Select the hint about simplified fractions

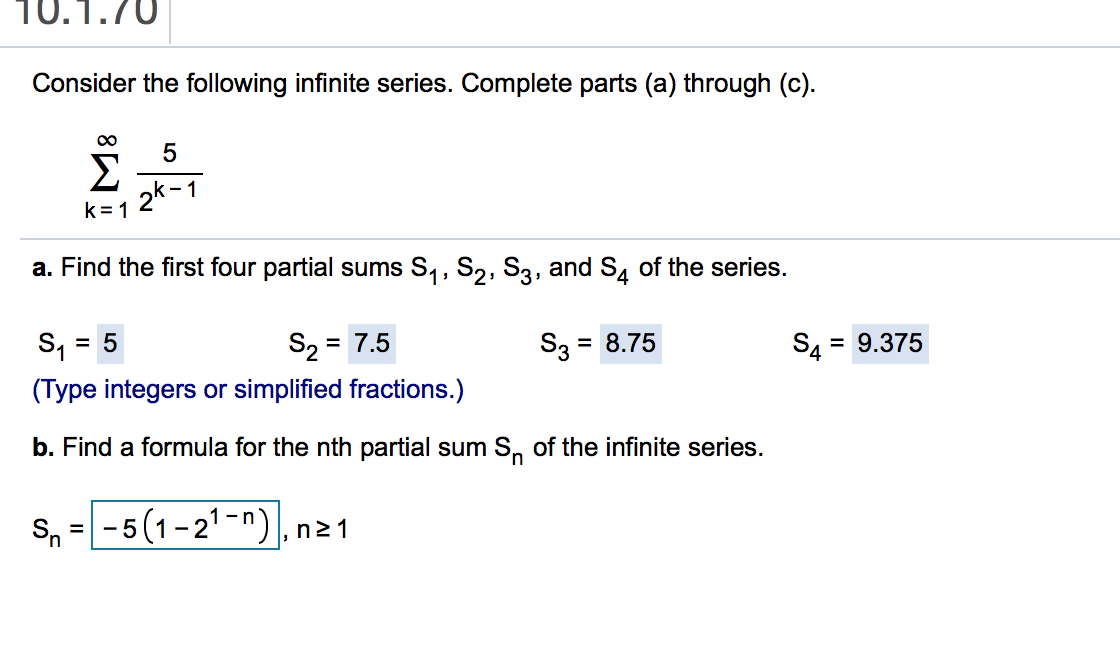coord(247,390)
